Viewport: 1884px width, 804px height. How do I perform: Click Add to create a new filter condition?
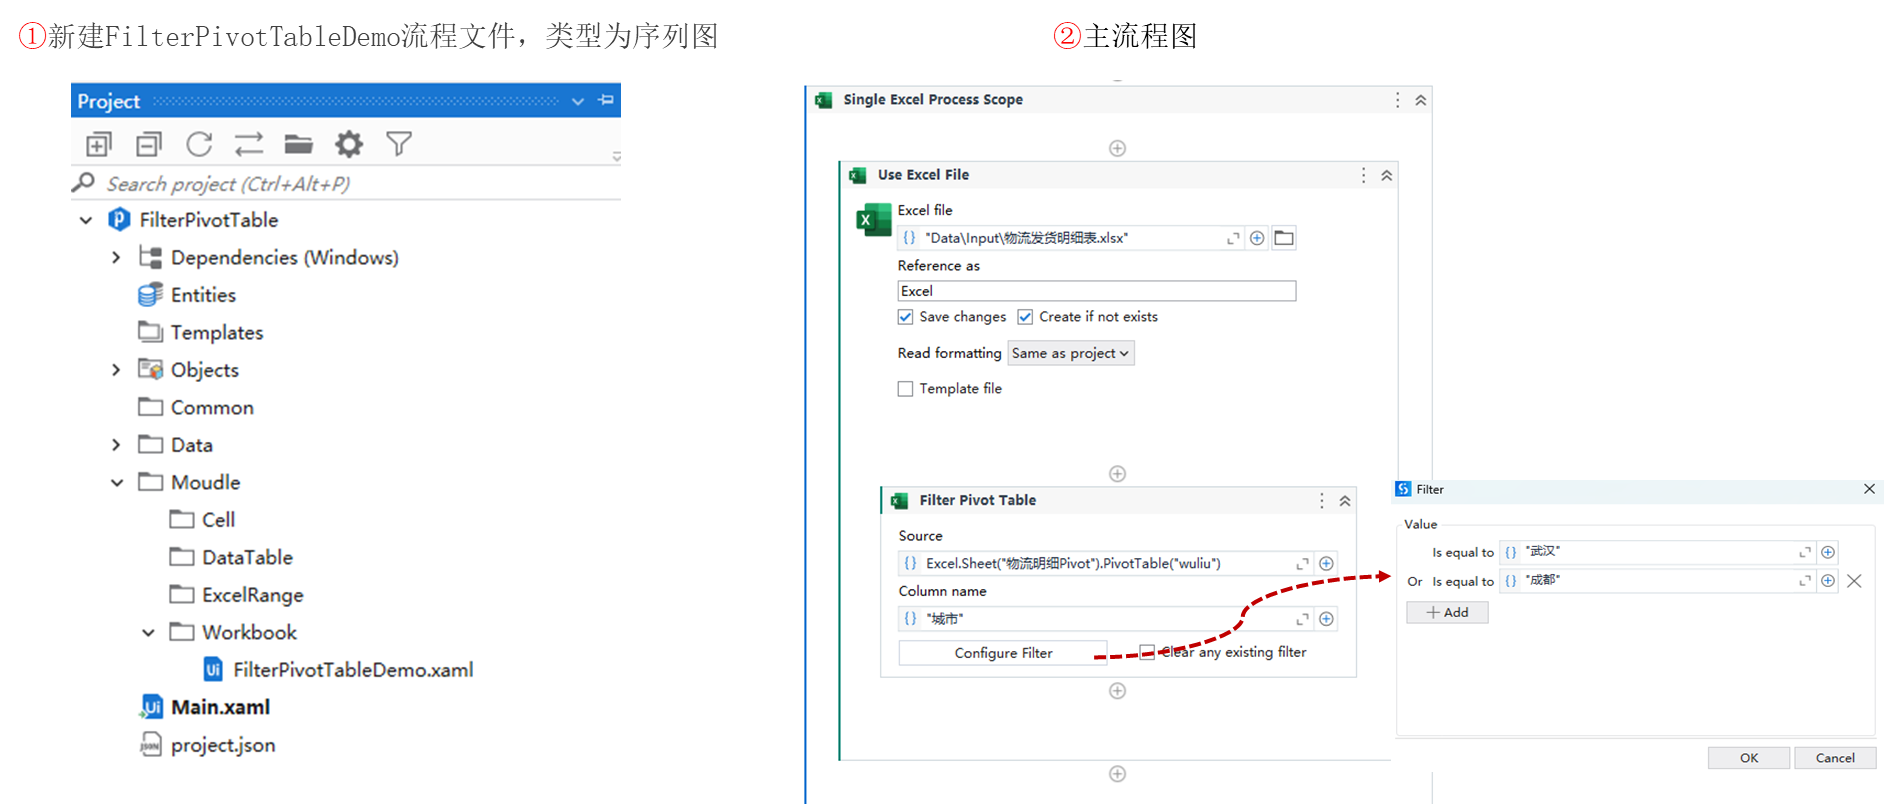pyautogui.click(x=1447, y=612)
